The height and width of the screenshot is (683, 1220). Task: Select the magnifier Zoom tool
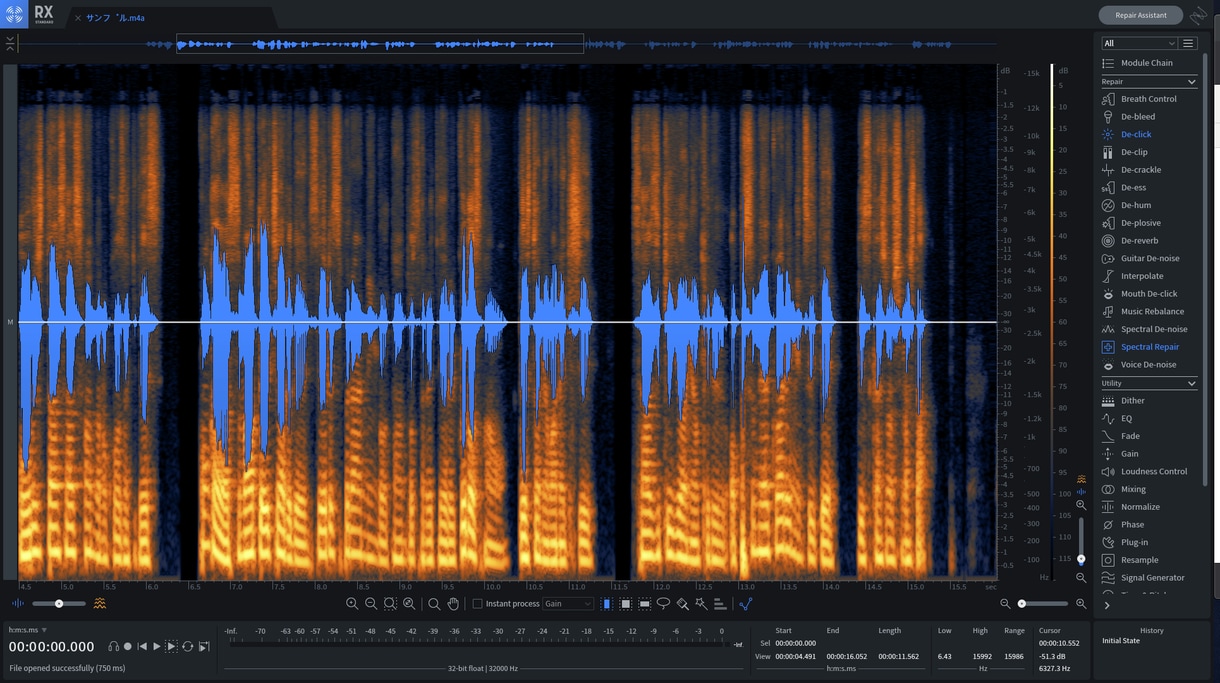click(434, 604)
